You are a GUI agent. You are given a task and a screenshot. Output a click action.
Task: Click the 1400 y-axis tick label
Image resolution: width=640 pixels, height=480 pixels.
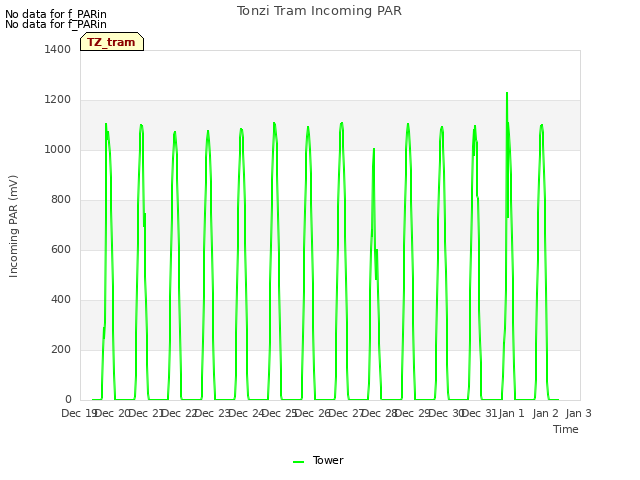(x=58, y=49)
